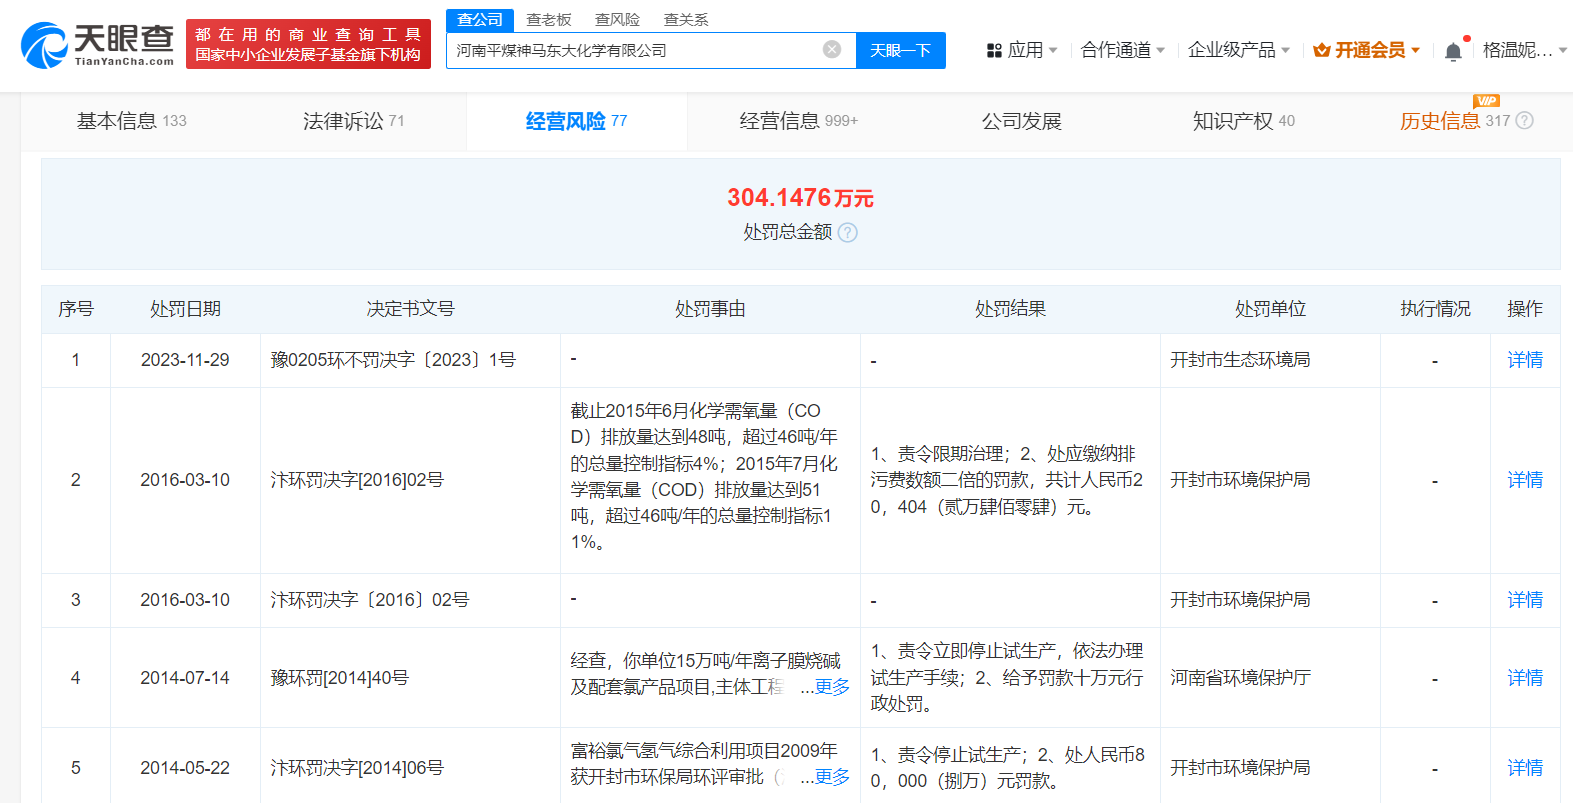The image size is (1573, 803).
Task: Expand the 合作通道 dropdown
Action: click(1123, 50)
